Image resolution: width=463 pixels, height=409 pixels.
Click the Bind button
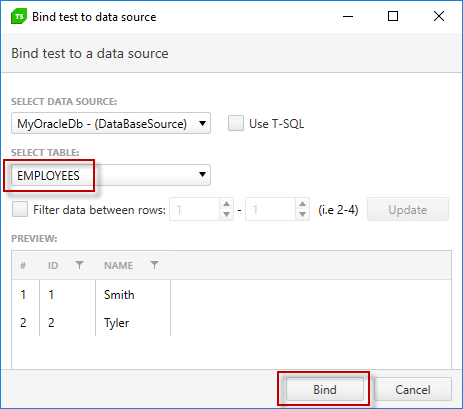tap(325, 389)
